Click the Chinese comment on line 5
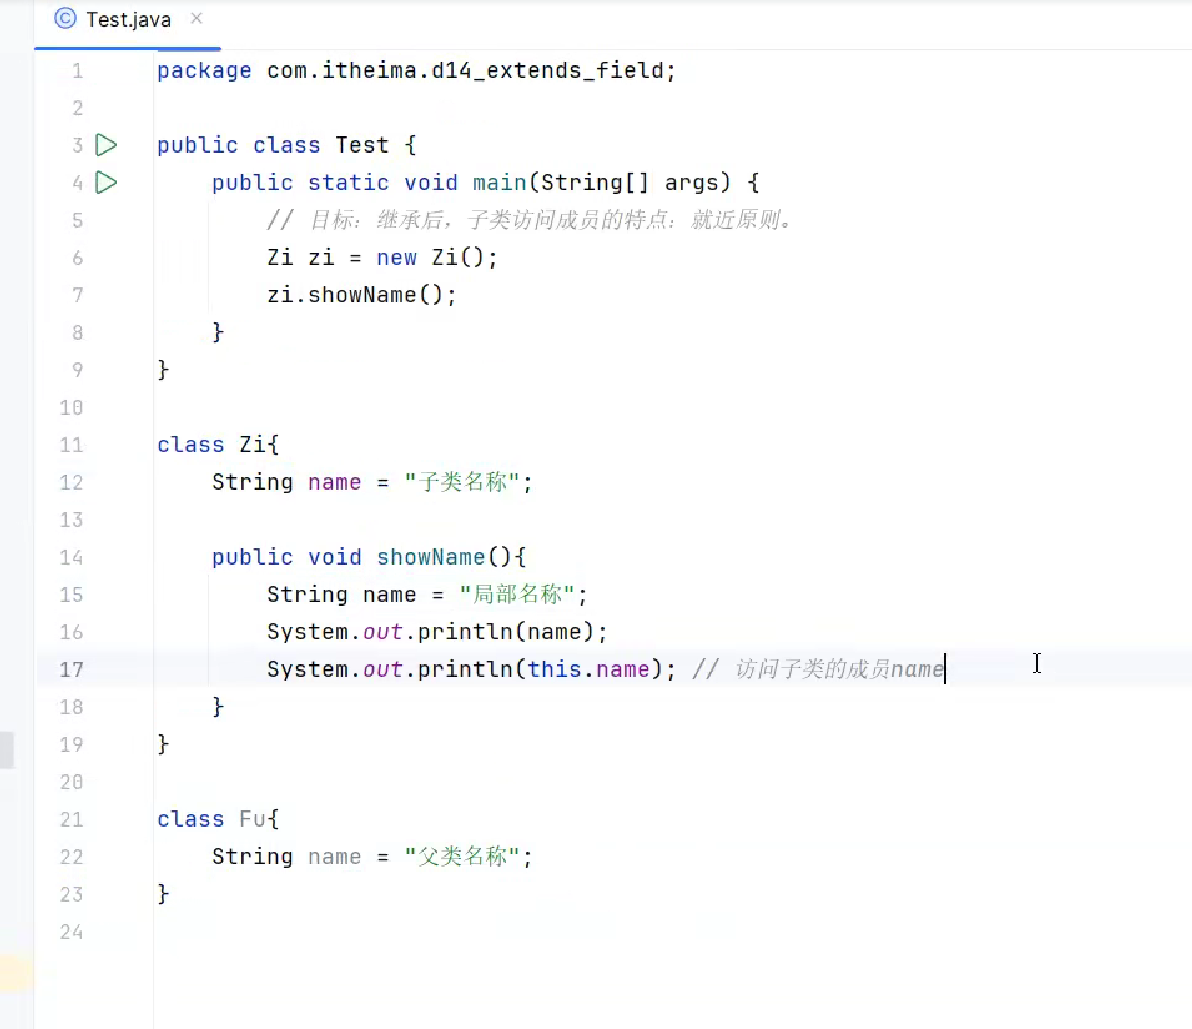The height and width of the screenshot is (1029, 1192). 531,220
